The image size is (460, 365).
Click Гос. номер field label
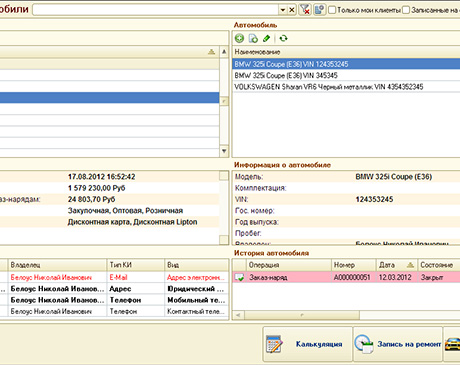pyautogui.click(x=255, y=211)
